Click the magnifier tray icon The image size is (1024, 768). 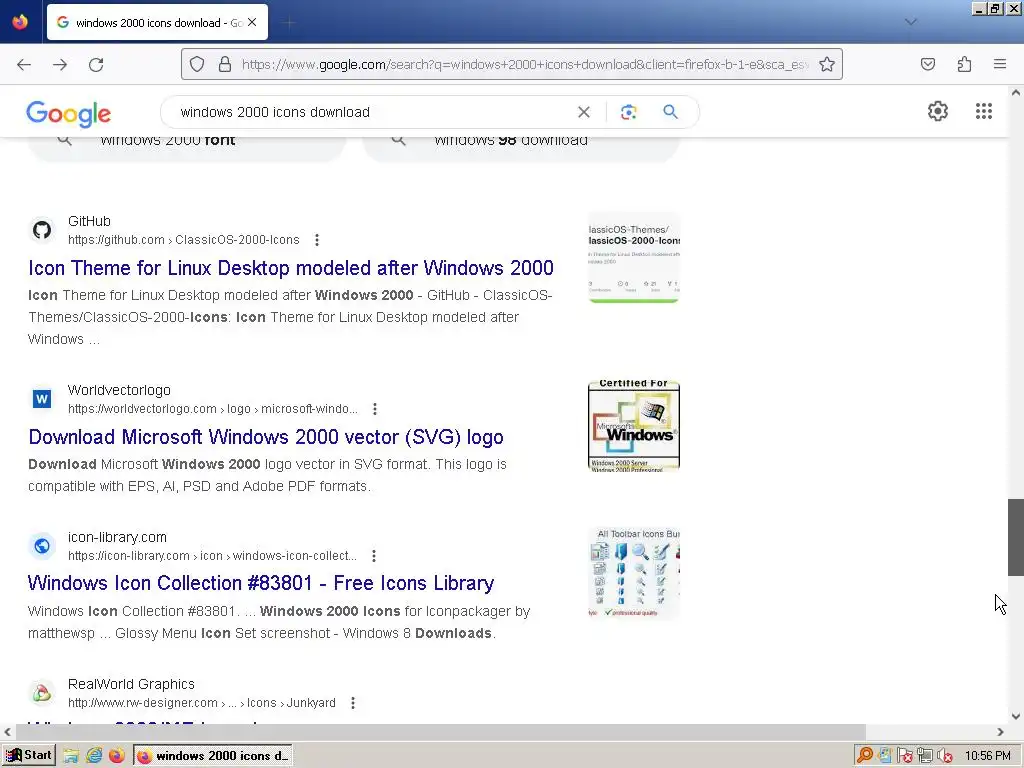[865, 756]
